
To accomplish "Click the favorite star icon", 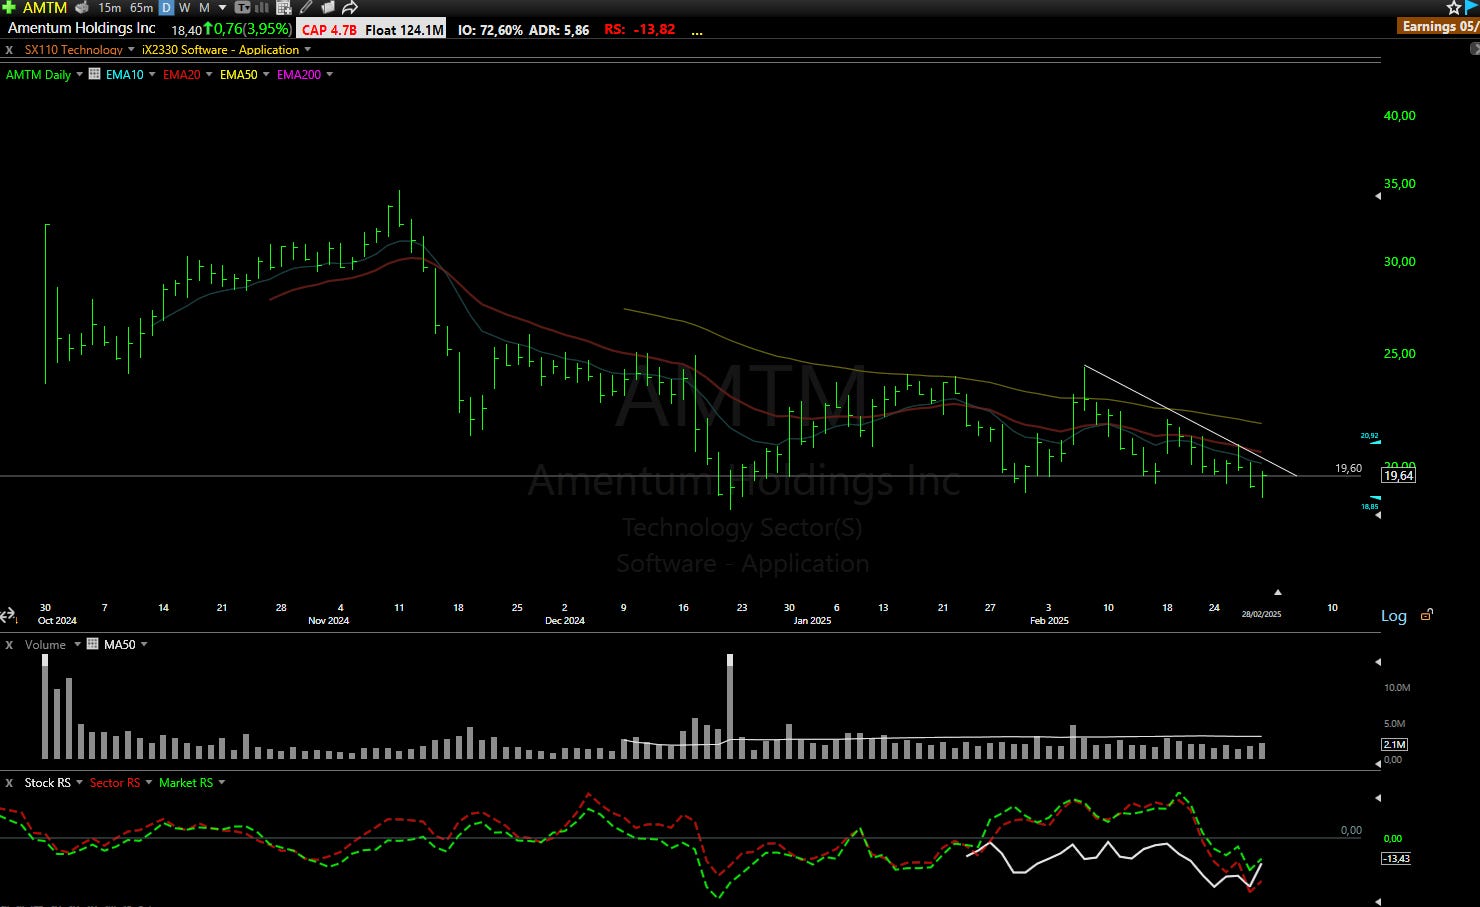I will (1454, 7).
